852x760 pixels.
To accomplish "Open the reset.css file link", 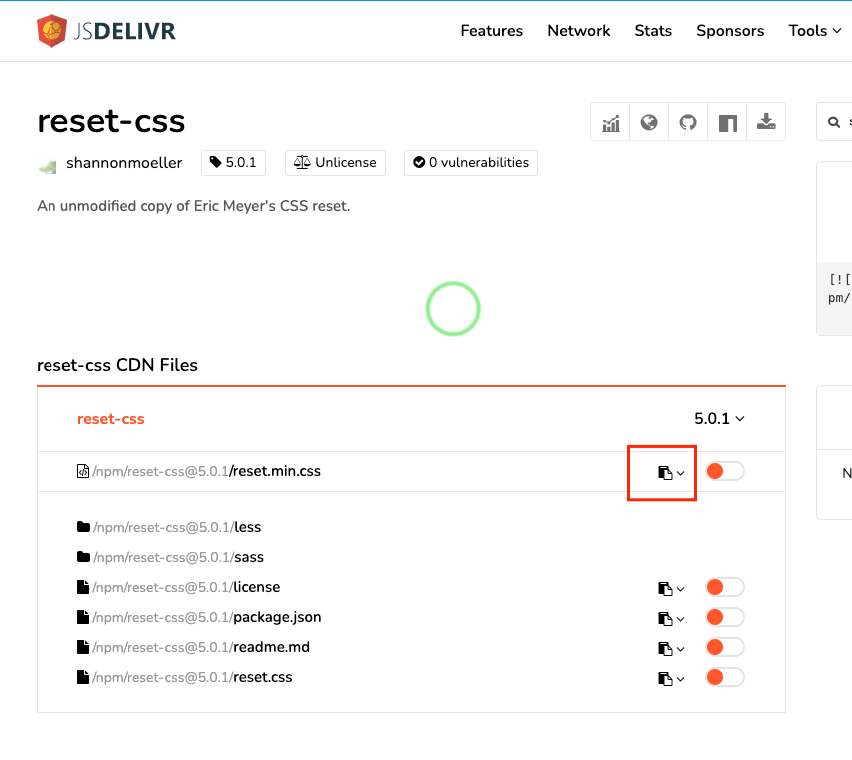I will 192,677.
